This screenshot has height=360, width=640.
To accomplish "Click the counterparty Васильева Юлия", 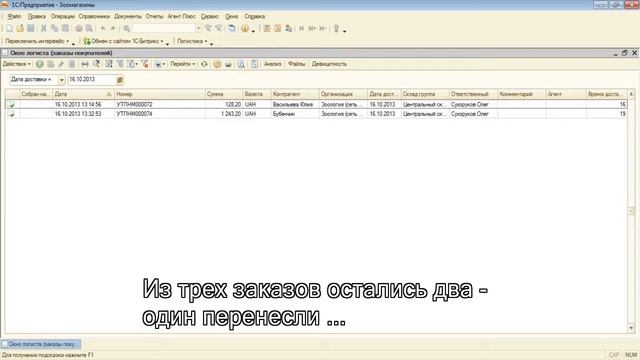I will (x=292, y=105).
